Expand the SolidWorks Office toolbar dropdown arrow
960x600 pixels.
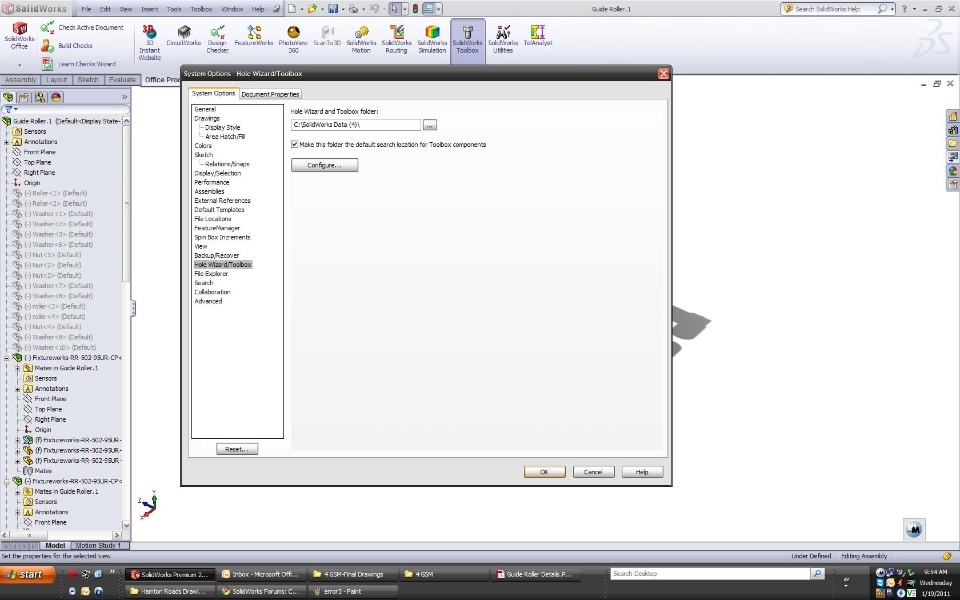click(x=20, y=64)
